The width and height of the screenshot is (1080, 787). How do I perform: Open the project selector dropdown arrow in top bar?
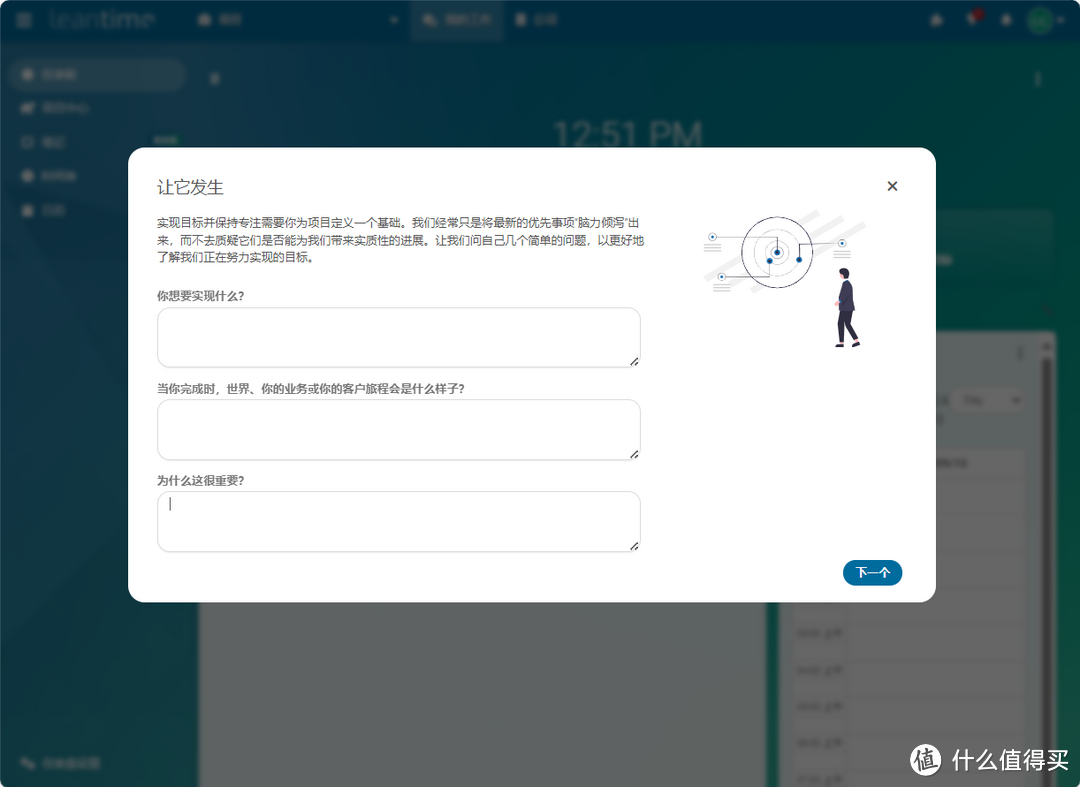pyautogui.click(x=394, y=19)
